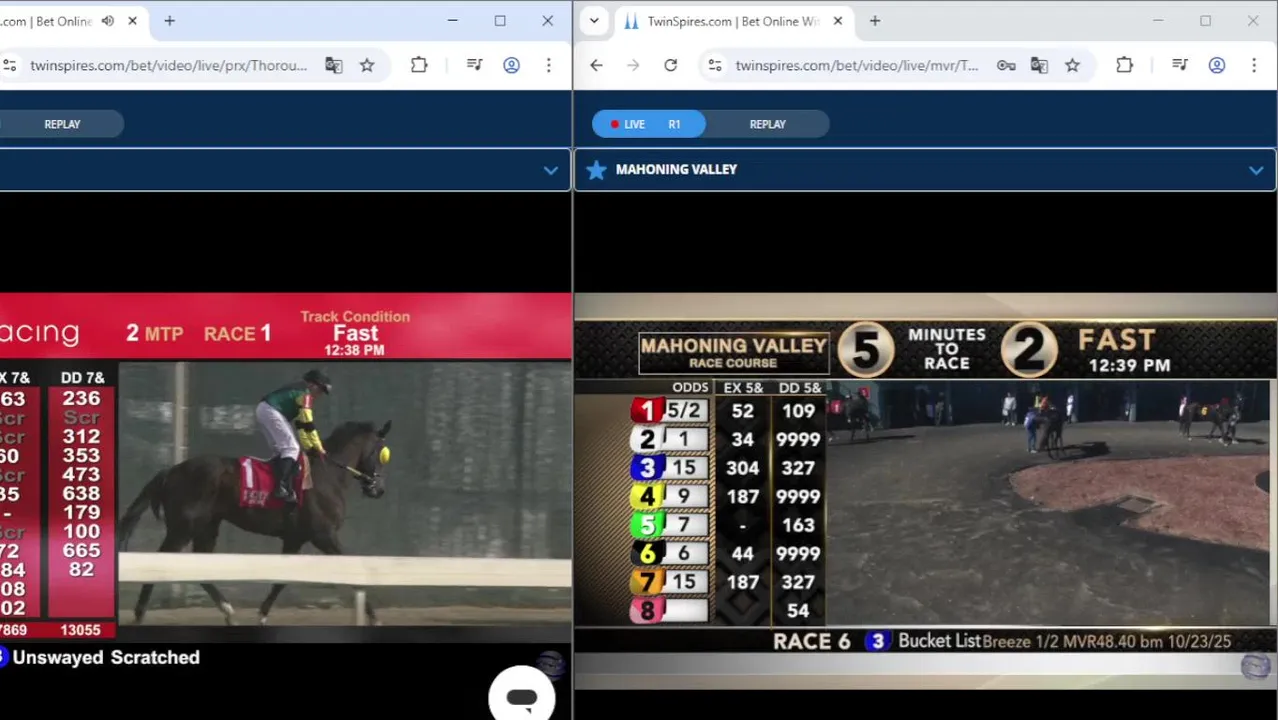Open Chrome three-dot menu in left window
This screenshot has height=720, width=1278.
[548, 65]
